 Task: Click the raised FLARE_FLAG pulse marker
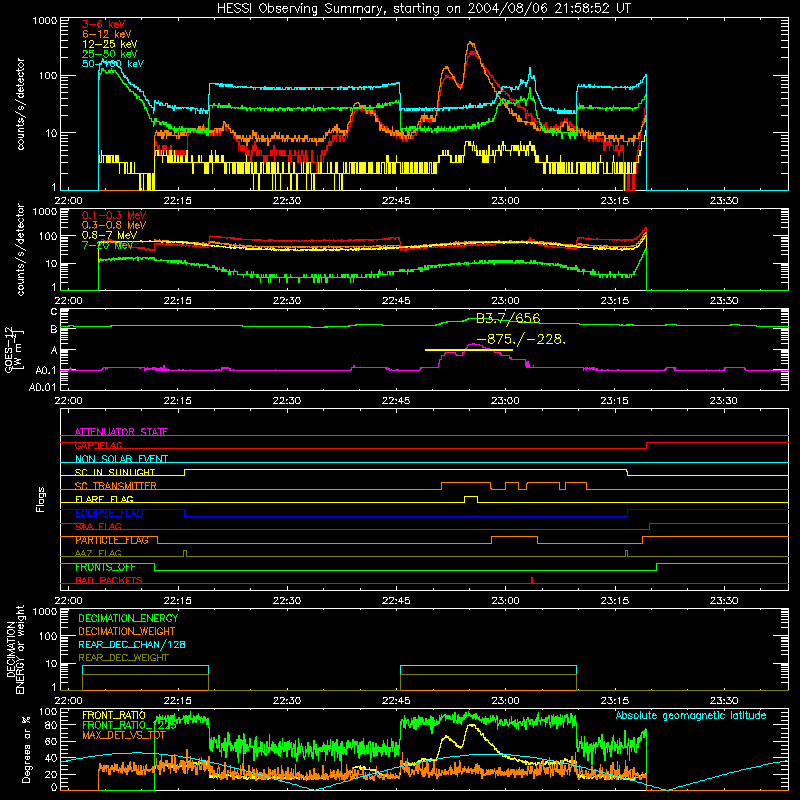pos(471,499)
